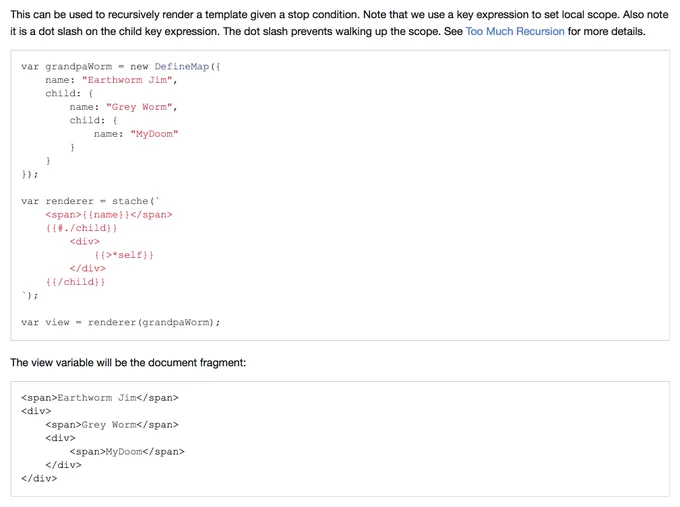Click the "Grey Worm" string value
This screenshot has height=507, width=680.
tap(139, 107)
